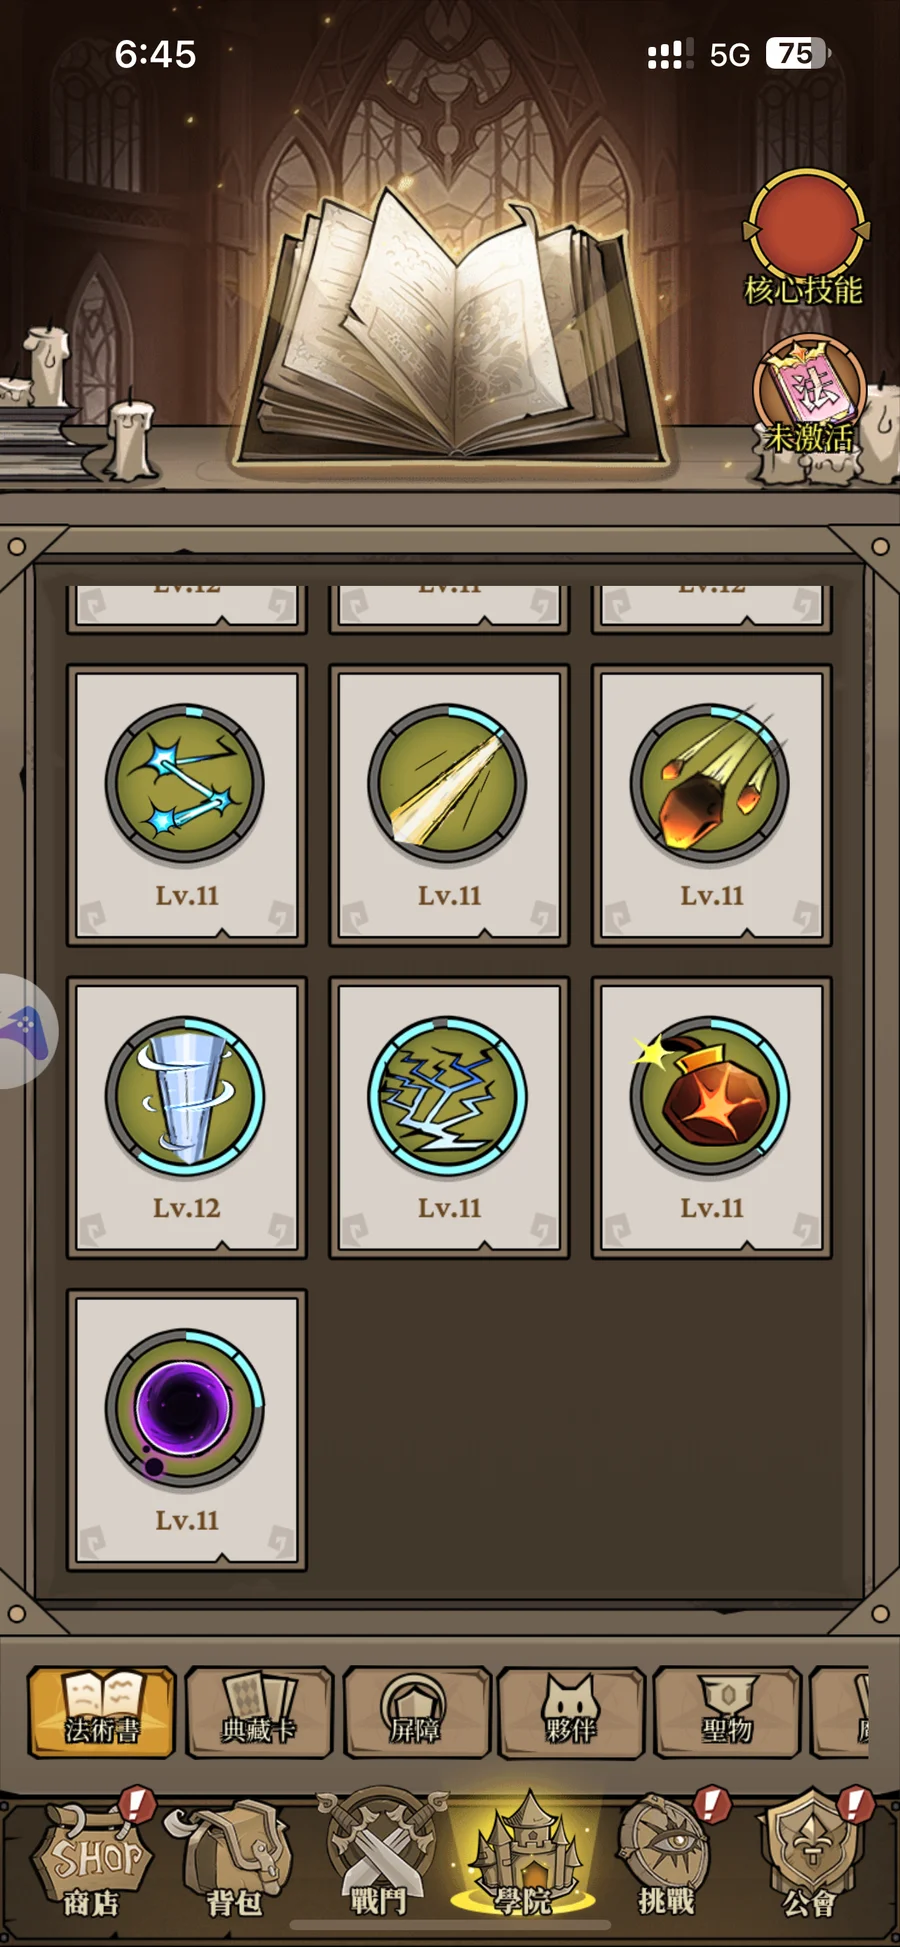Open the 挑戰 challenge menu
This screenshot has height=1947, width=900.
tap(668, 1855)
